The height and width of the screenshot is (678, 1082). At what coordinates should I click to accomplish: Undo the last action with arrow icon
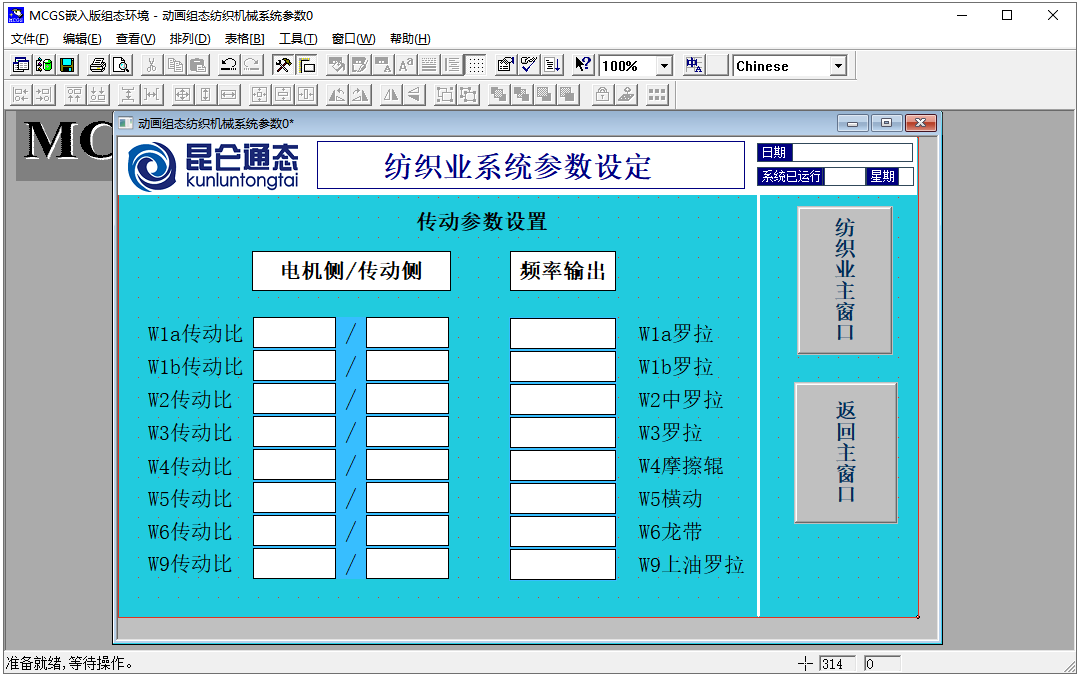pyautogui.click(x=228, y=66)
